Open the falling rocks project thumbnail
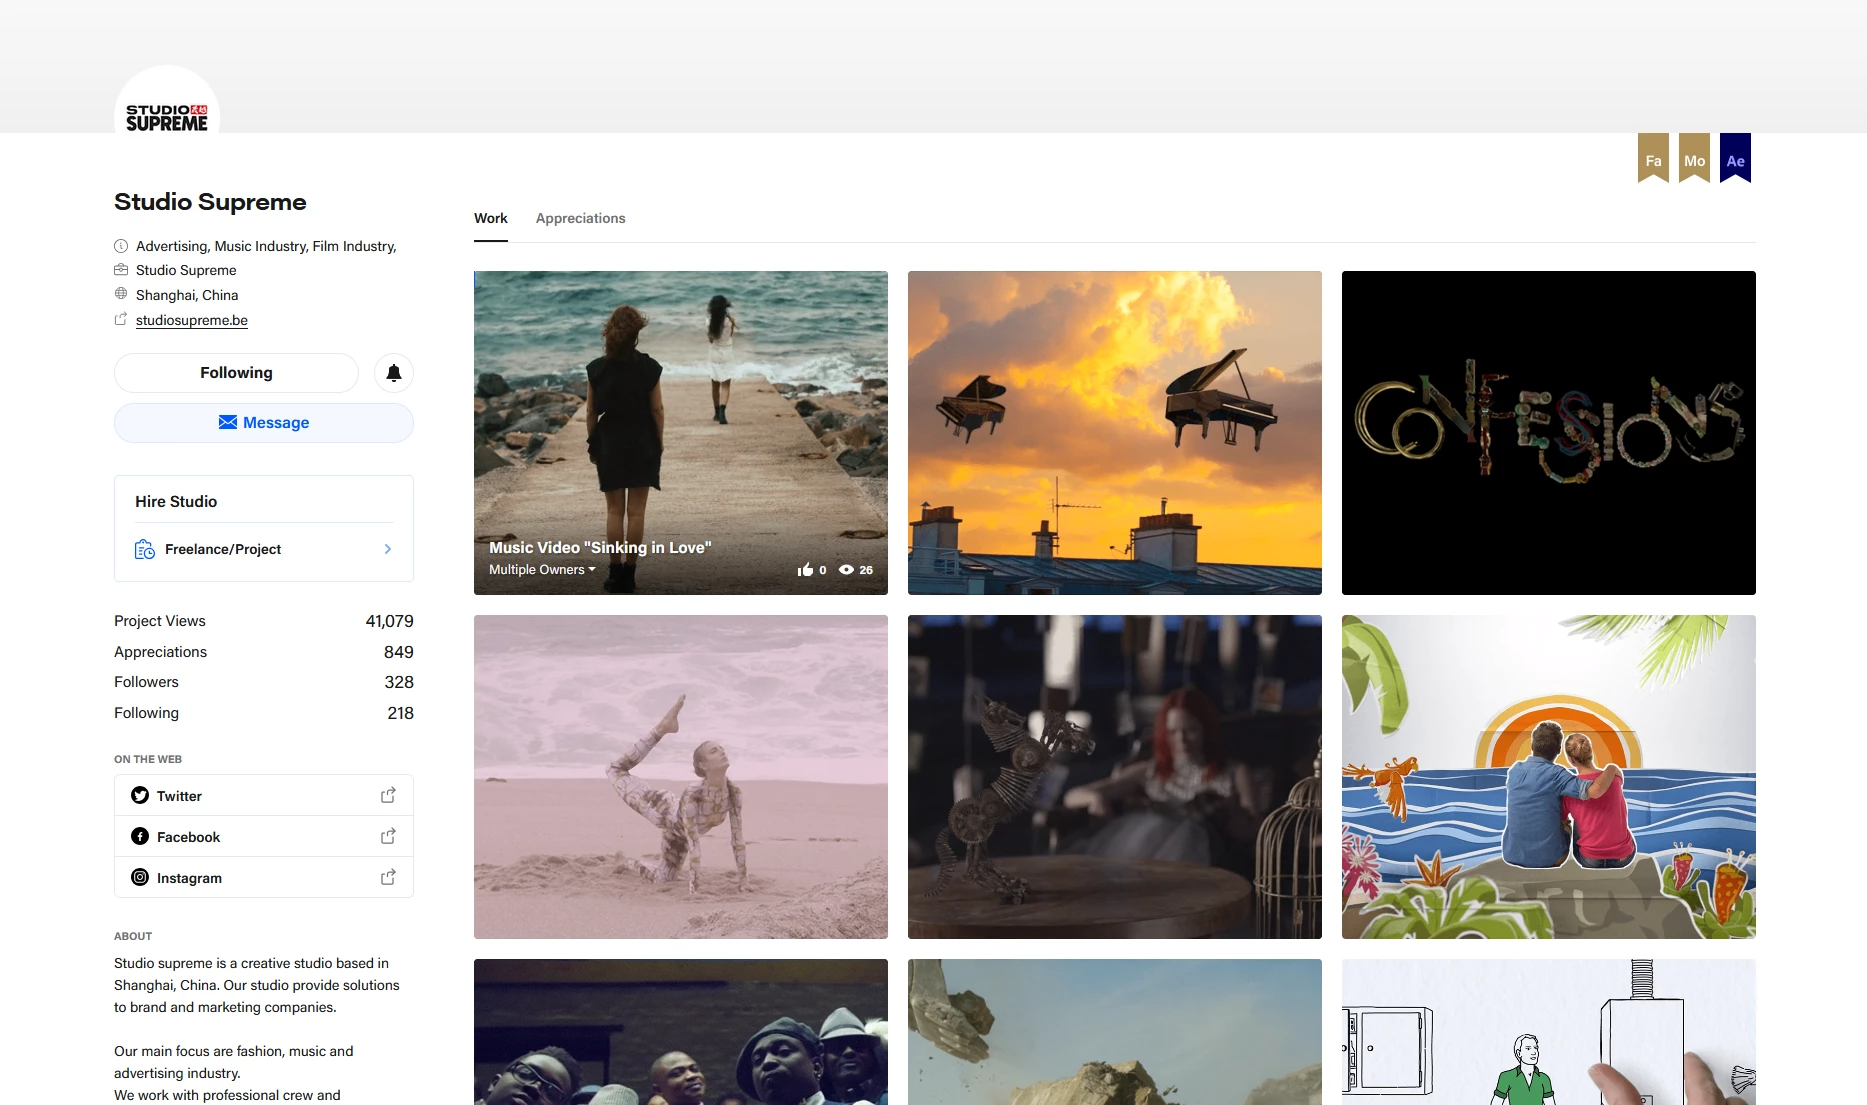 click(1115, 1032)
